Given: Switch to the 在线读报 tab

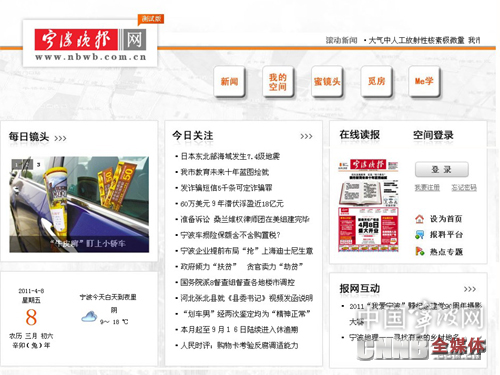Looking at the screenshot, I should [359, 135].
